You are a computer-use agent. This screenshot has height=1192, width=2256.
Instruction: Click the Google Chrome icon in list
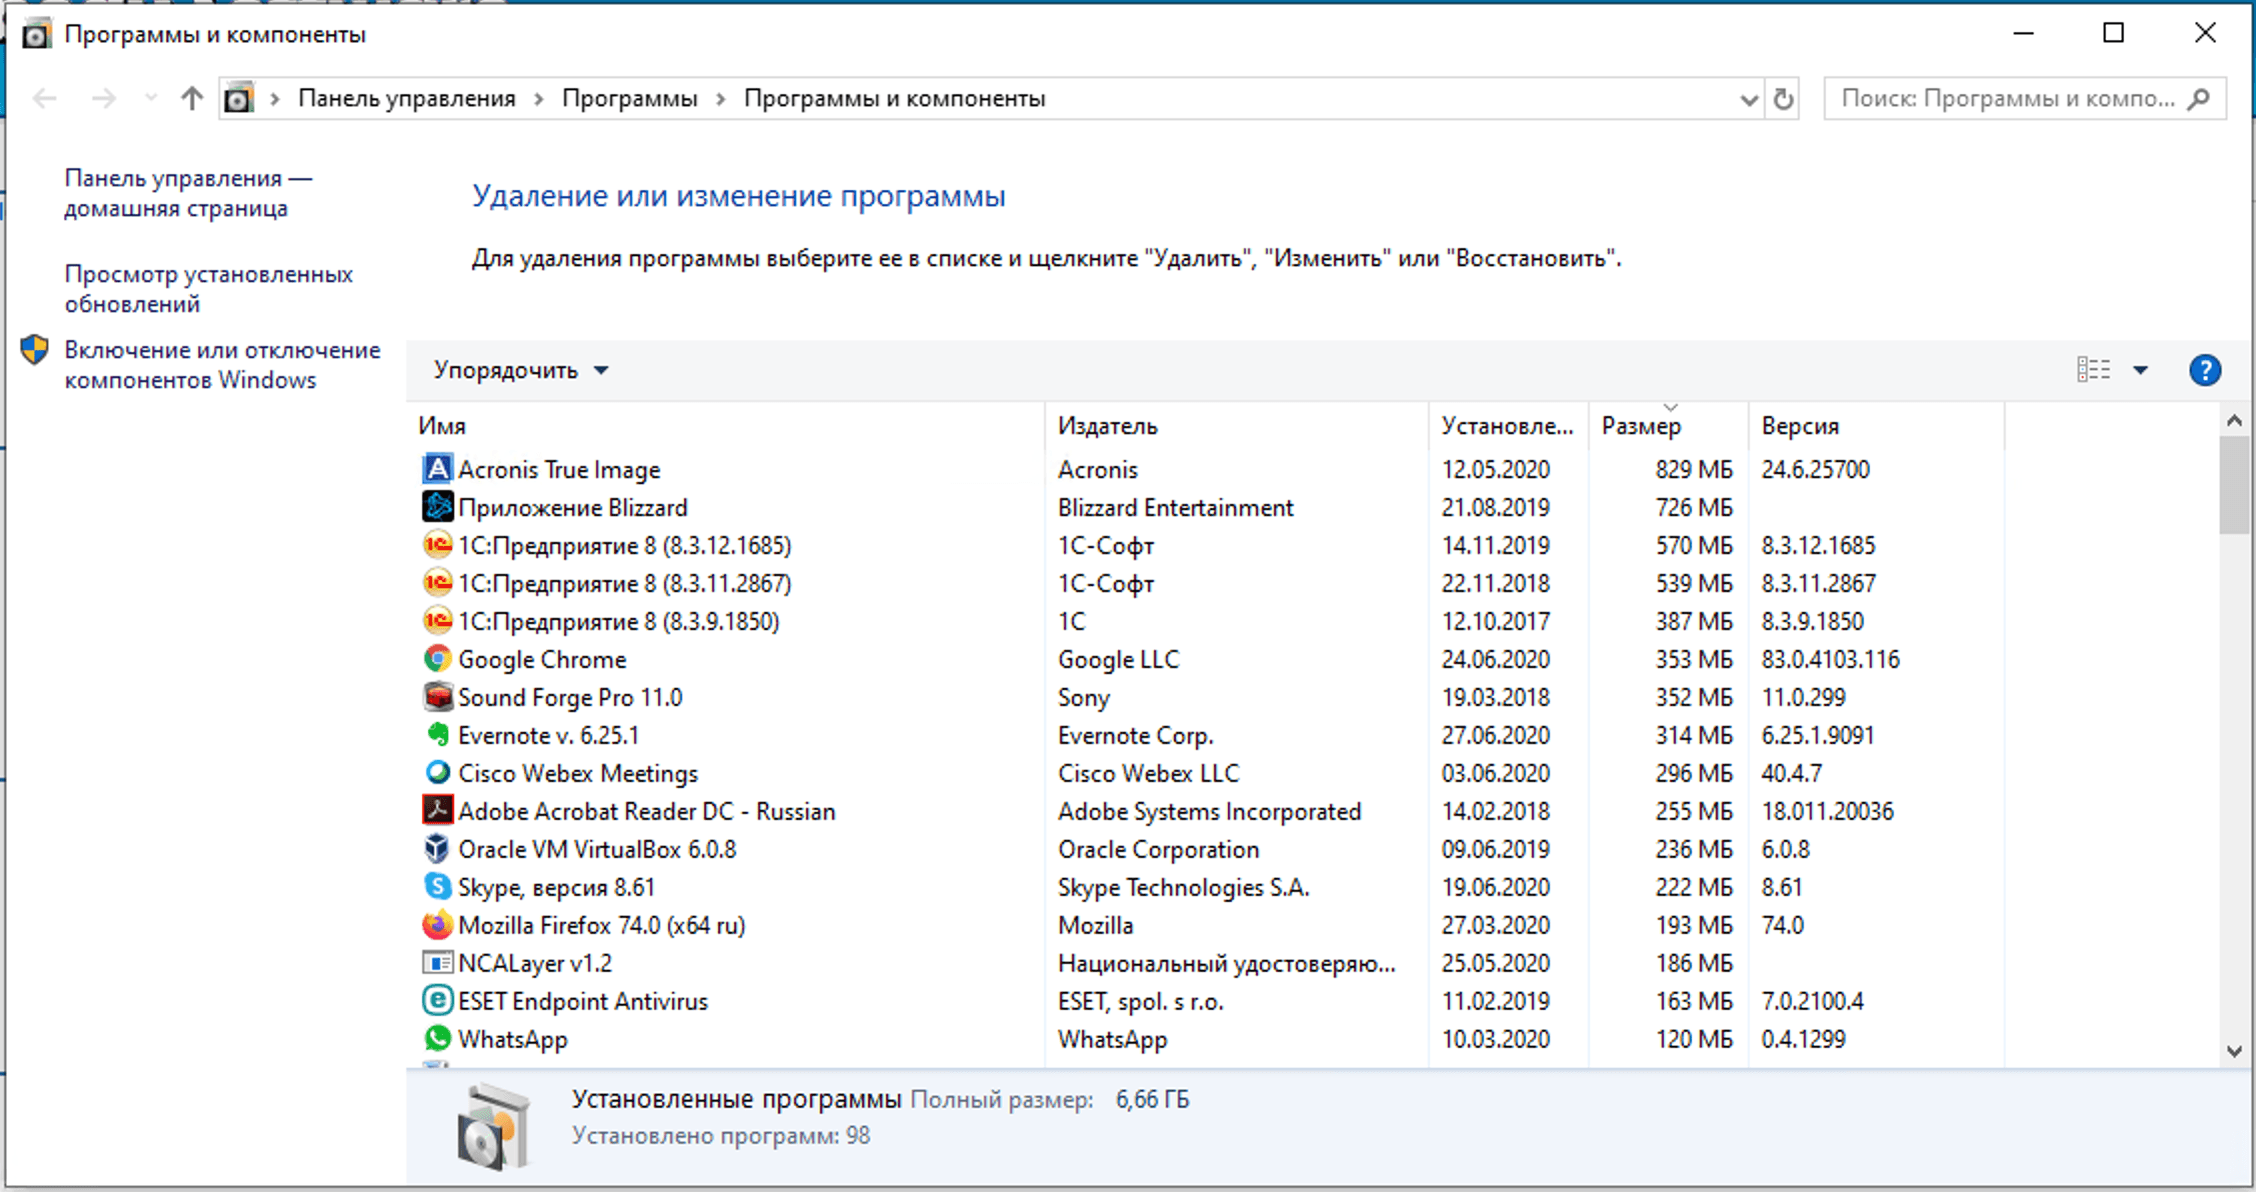click(437, 659)
